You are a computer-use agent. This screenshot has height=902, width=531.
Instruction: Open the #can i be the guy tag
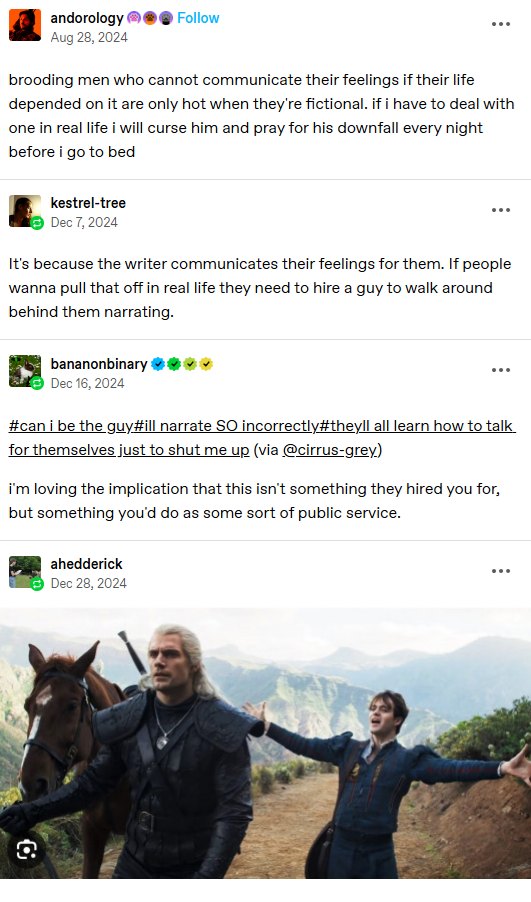71,426
